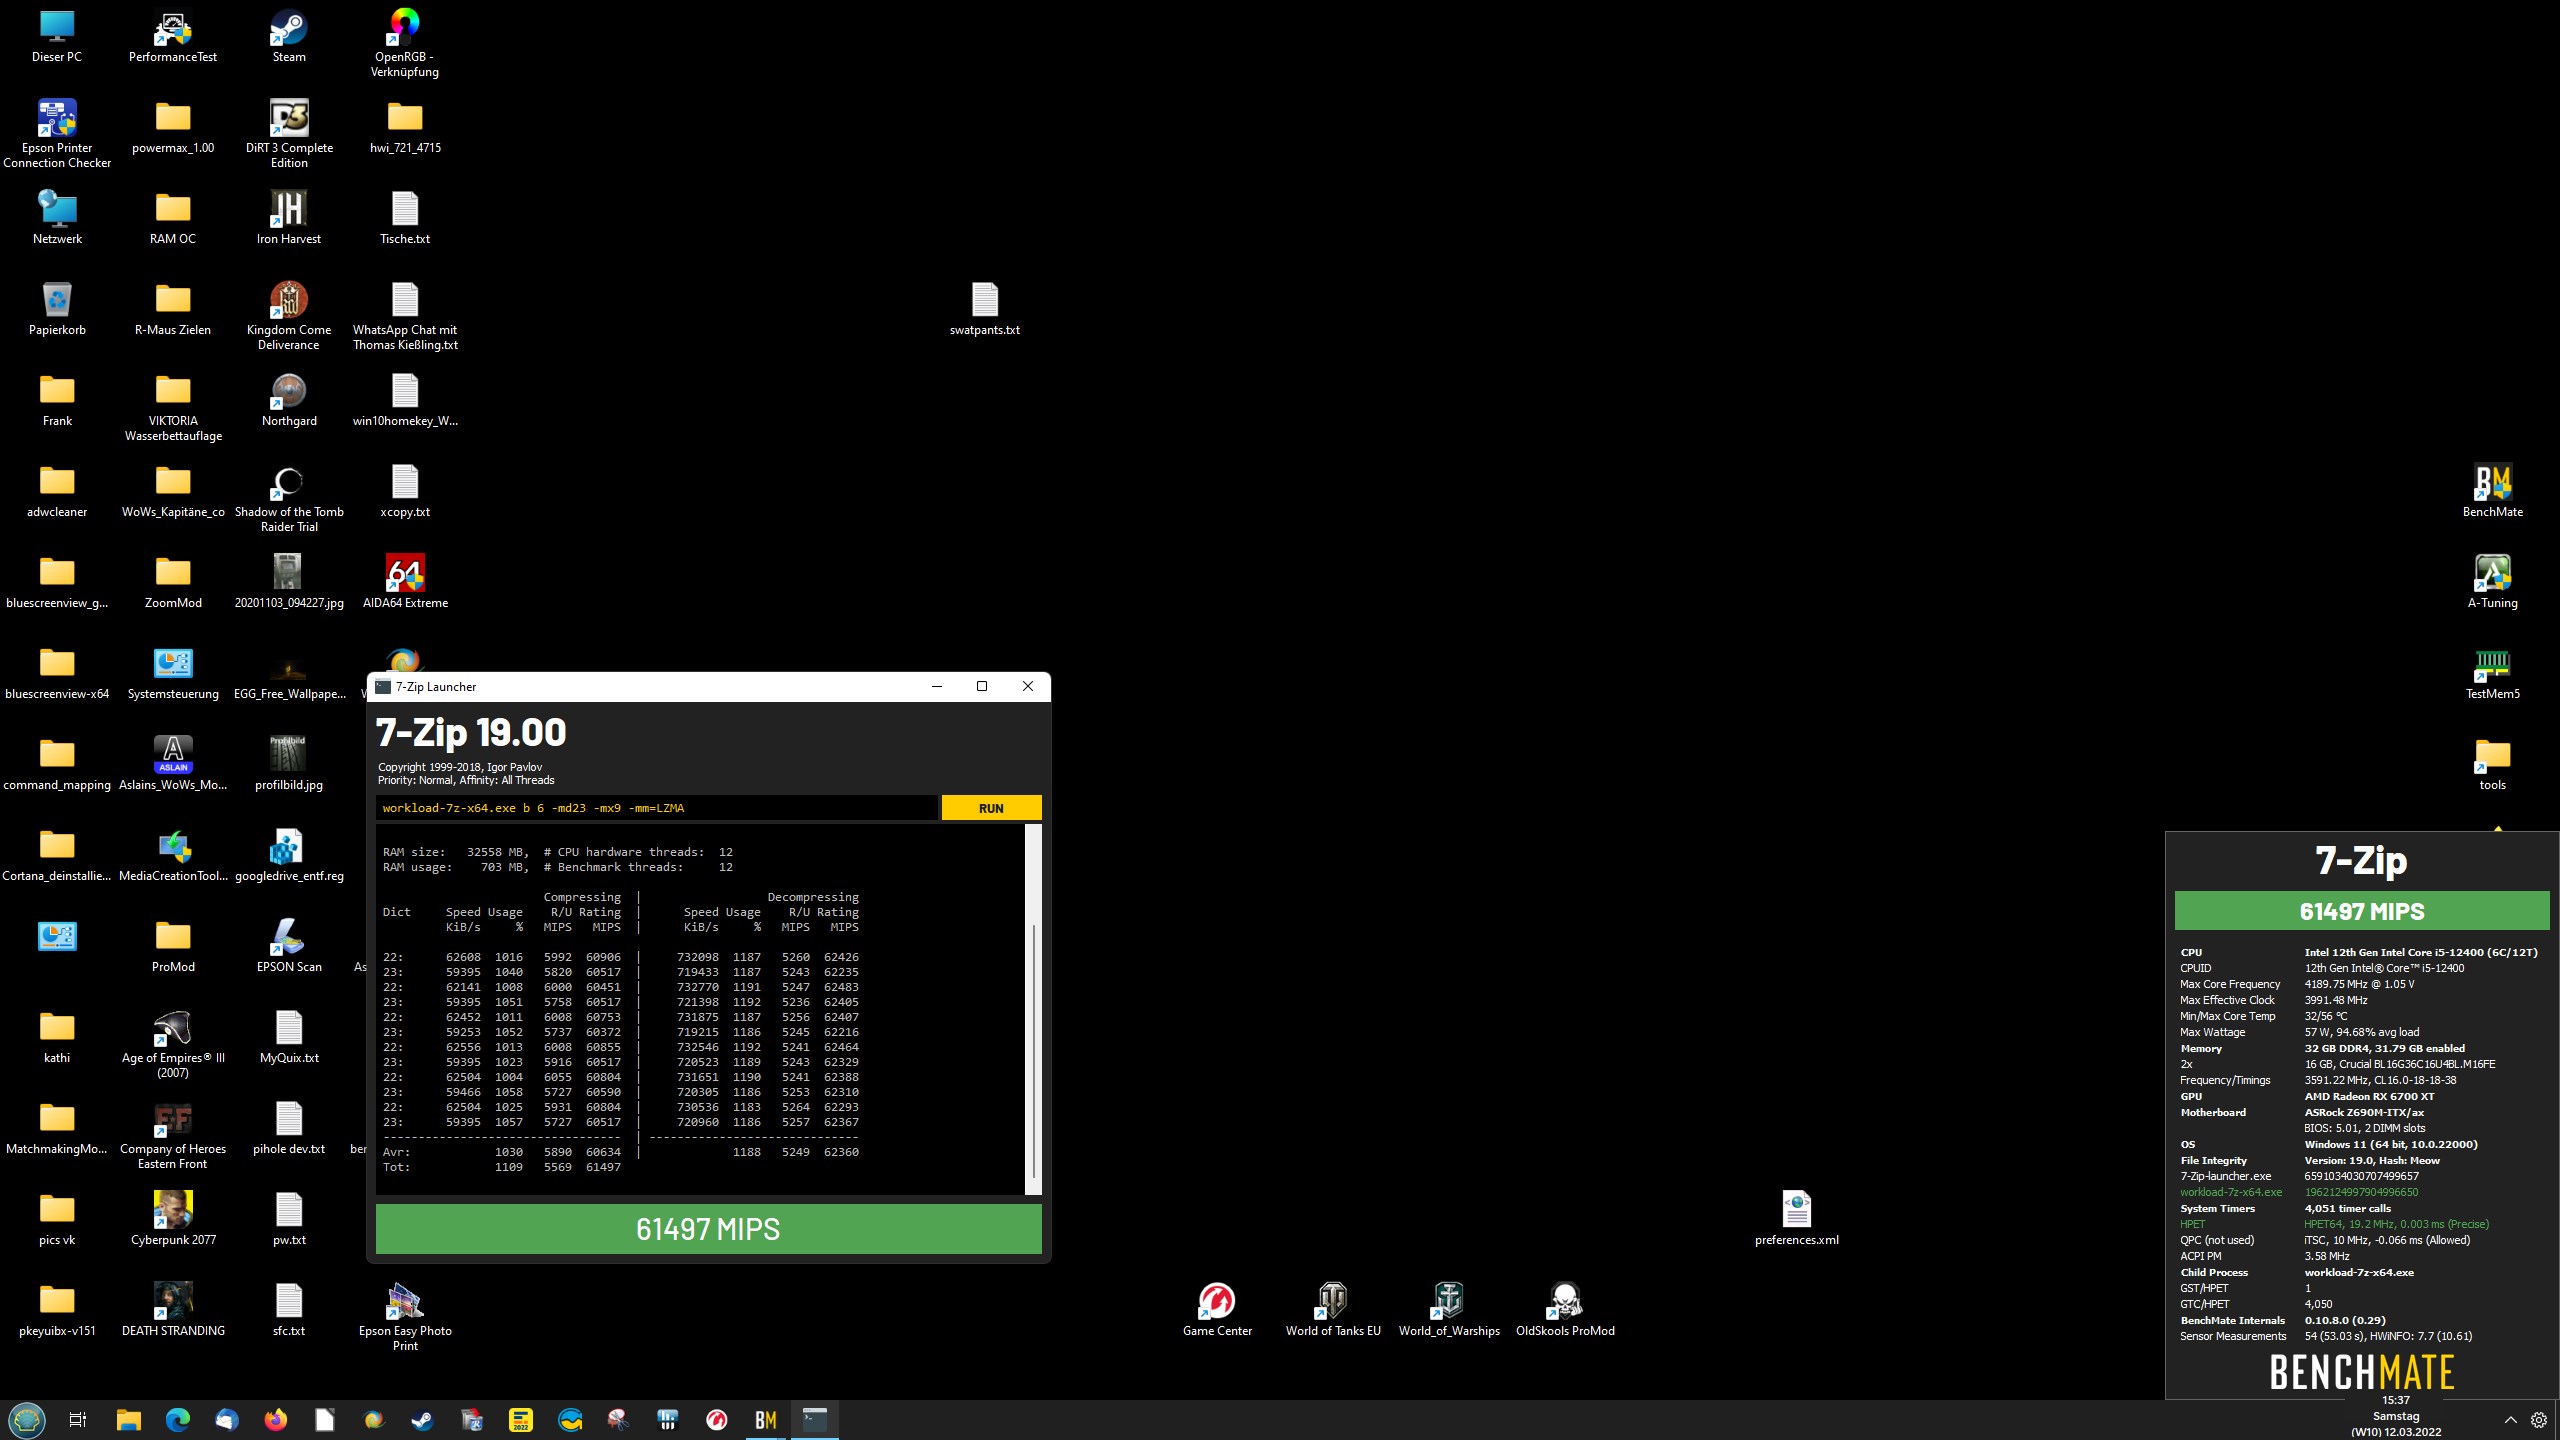
Task: Select the Kingdom Come Deliverance shortcut
Action: coord(289,316)
